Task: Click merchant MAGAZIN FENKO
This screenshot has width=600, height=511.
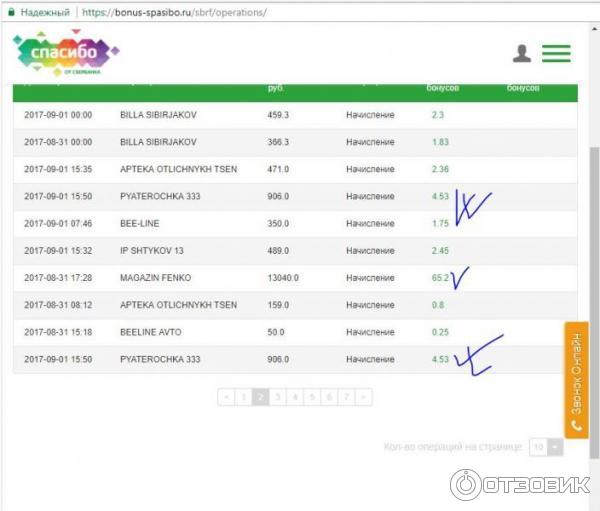Action: pyautogui.click(x=155, y=278)
